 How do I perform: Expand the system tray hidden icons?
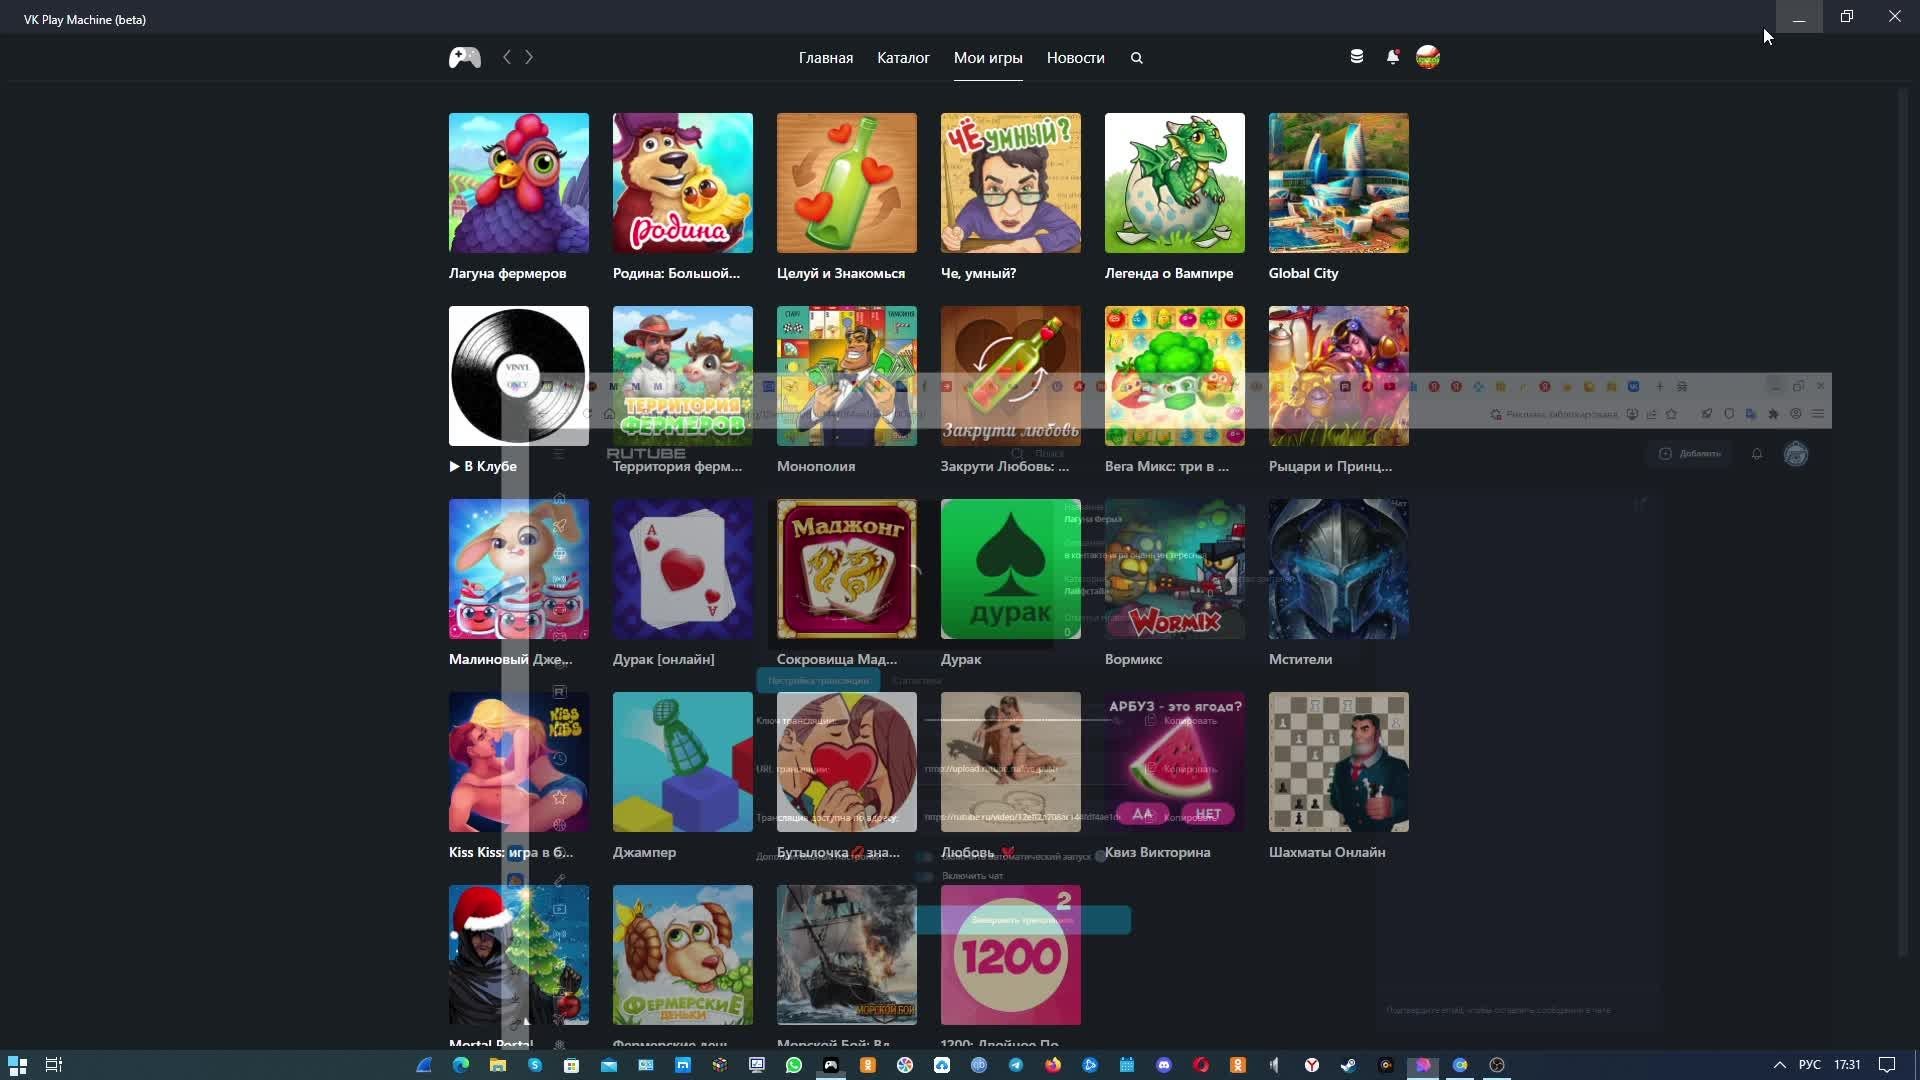(x=1779, y=1065)
